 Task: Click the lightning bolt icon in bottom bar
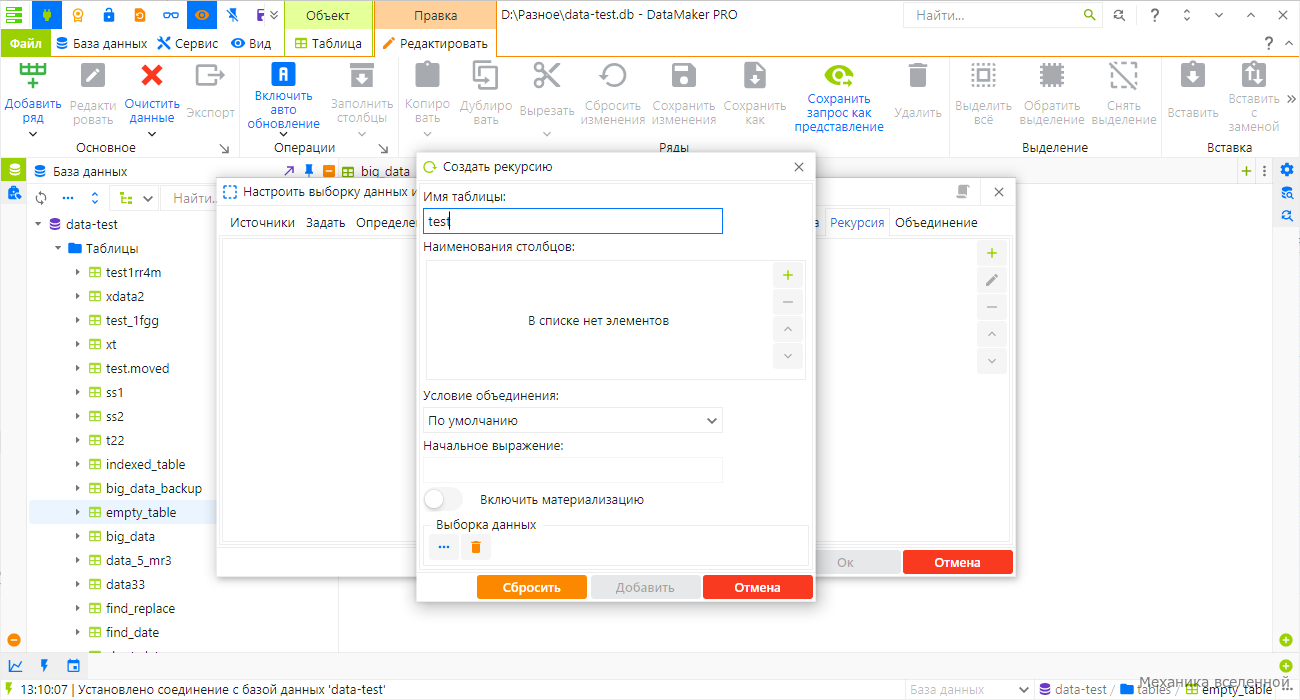pyautogui.click(x=44, y=666)
